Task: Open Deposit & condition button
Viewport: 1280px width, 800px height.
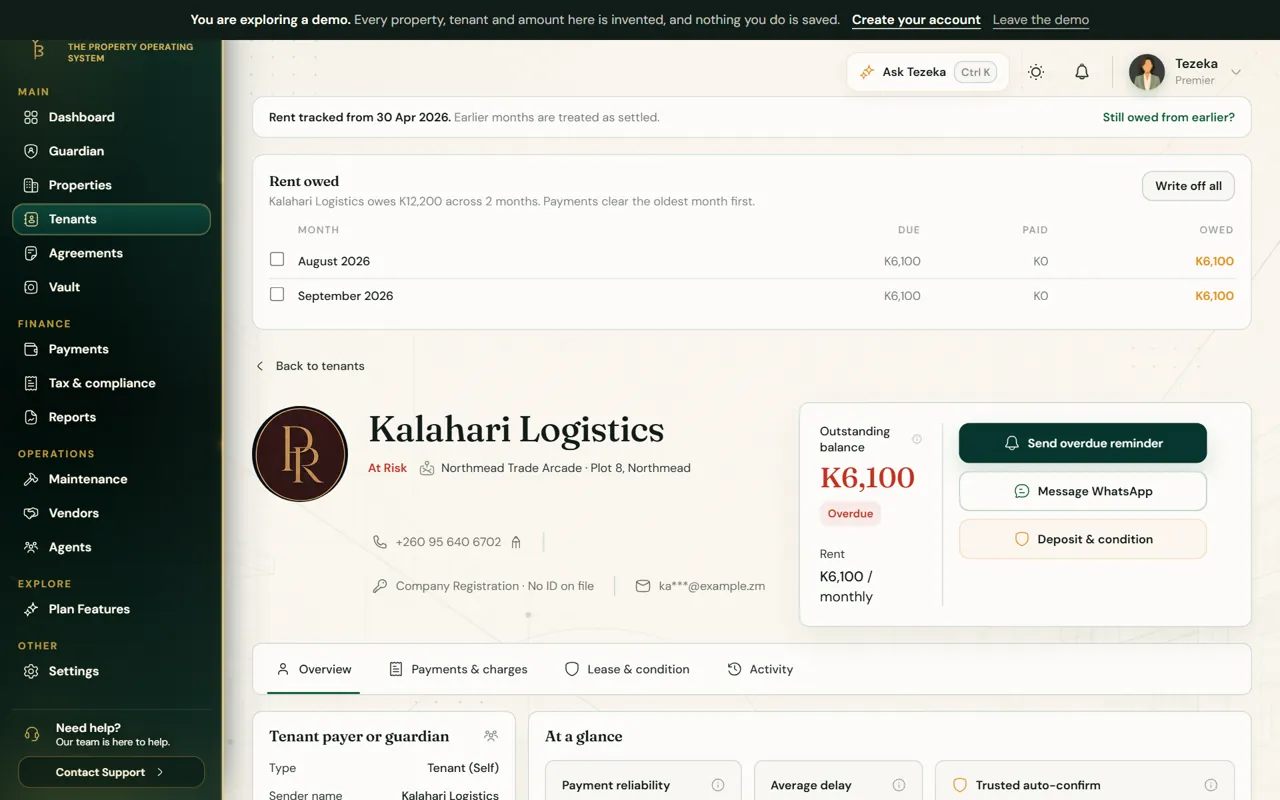Action: tap(1083, 539)
